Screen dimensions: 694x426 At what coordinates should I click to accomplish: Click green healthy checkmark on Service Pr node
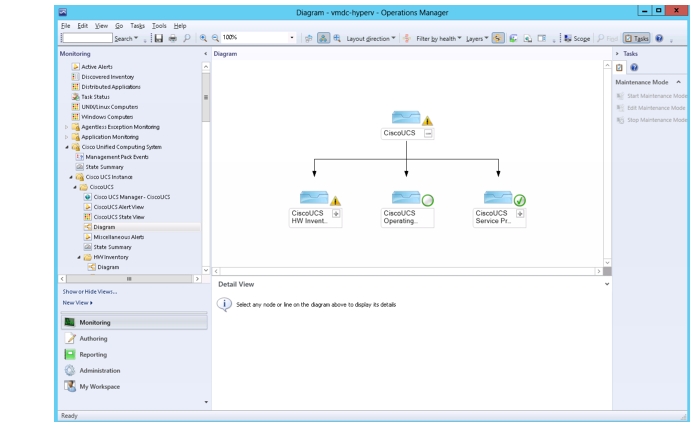(520, 201)
